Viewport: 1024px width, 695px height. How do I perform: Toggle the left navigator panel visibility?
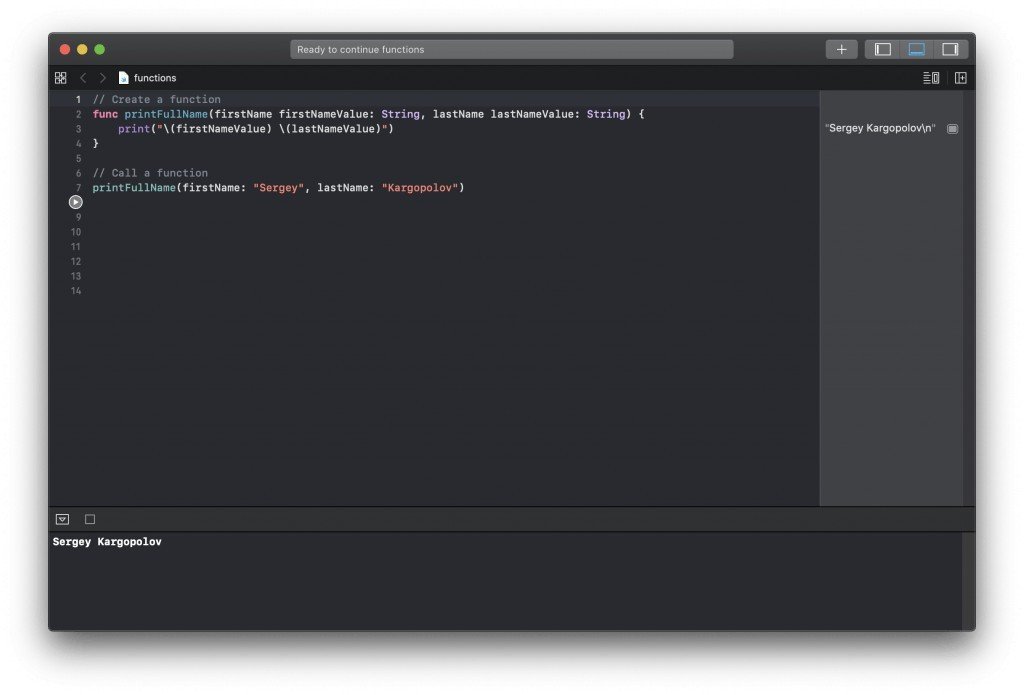click(881, 48)
